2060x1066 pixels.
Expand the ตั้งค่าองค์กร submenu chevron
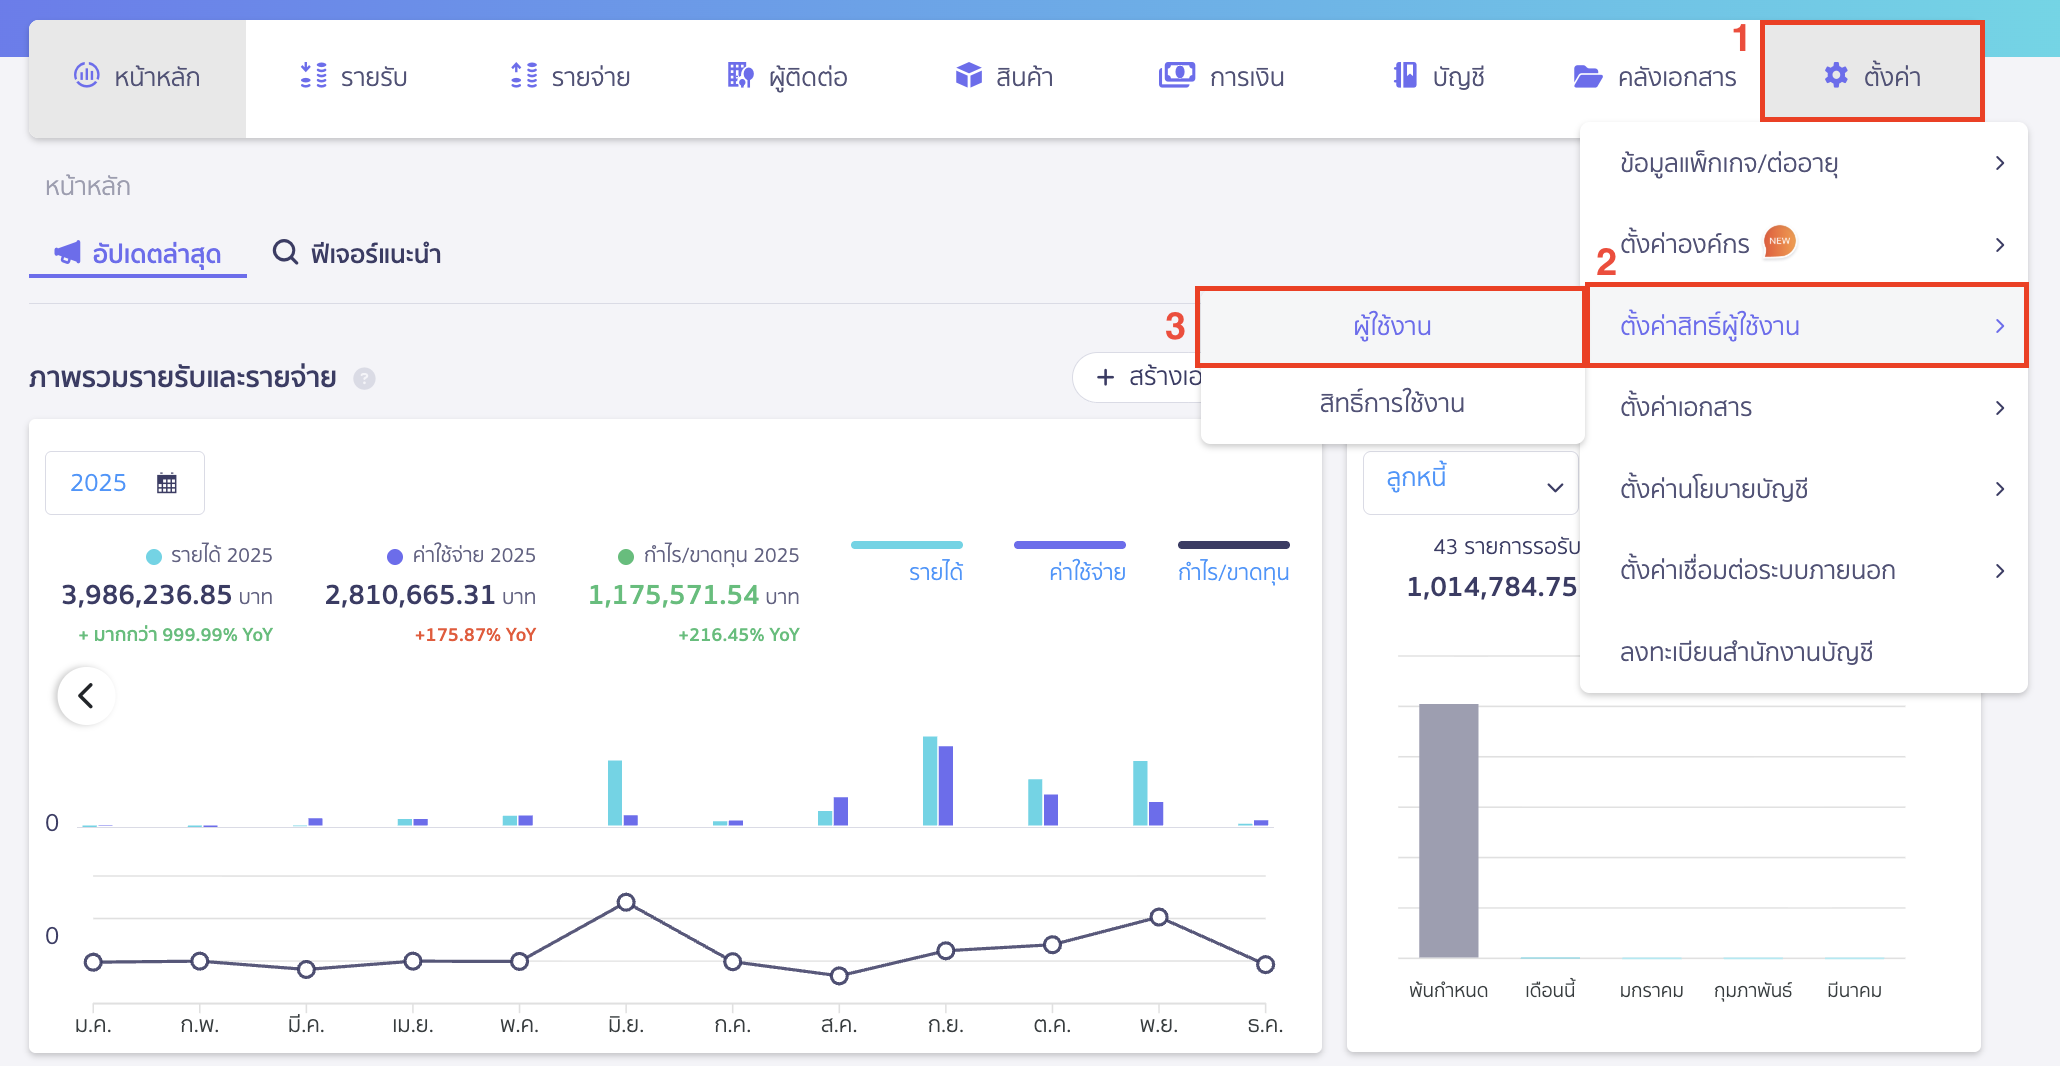pyautogui.click(x=2000, y=244)
